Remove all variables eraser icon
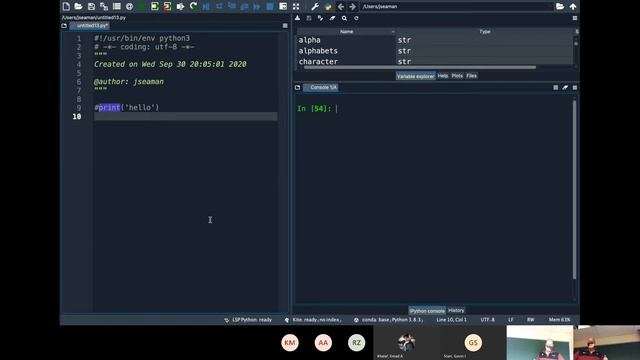Screen dimensions: 640x360 pos(332,18)
